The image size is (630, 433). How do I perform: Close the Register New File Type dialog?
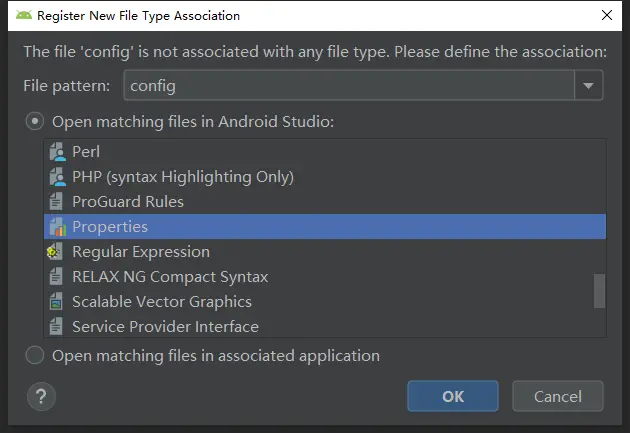(x=606, y=16)
